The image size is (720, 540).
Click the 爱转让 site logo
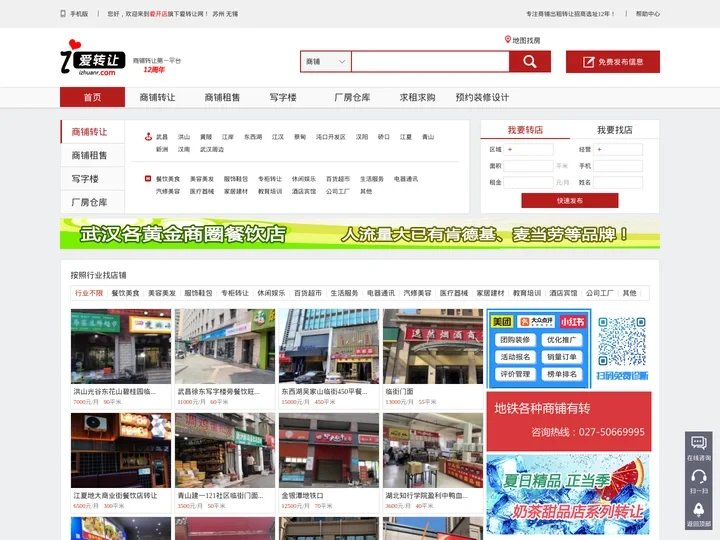click(93, 58)
